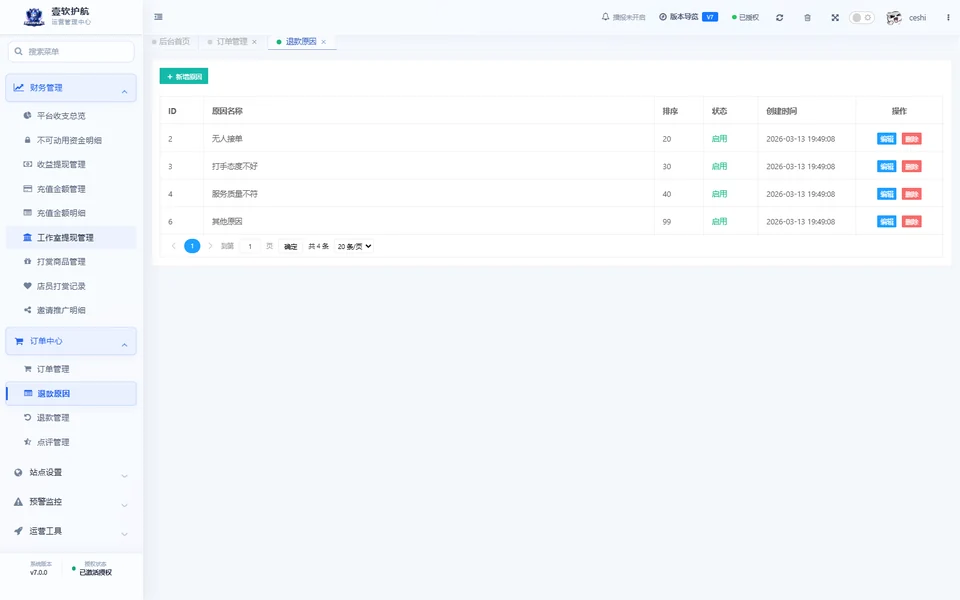Enter fullscreen with the expand icon
Image resolution: width=960 pixels, height=600 pixels.
[x=835, y=18]
